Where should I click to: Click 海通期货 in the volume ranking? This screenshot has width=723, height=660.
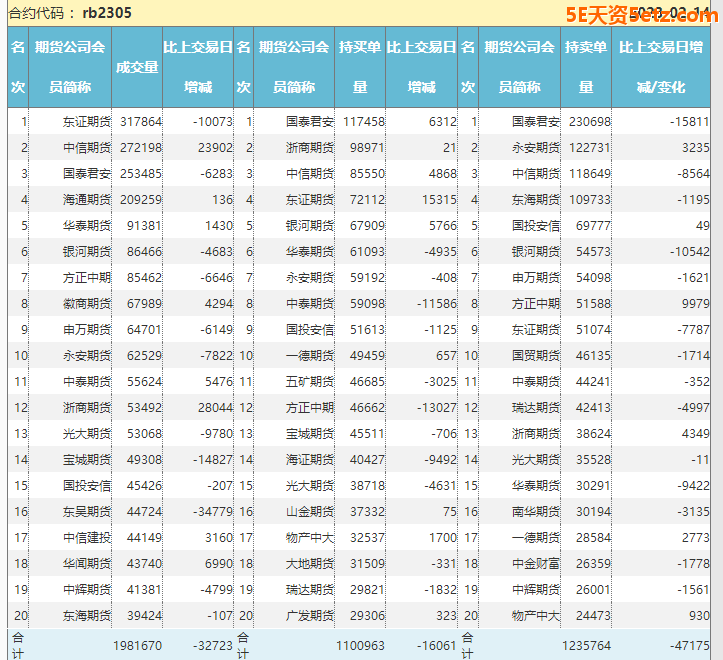coord(87,200)
